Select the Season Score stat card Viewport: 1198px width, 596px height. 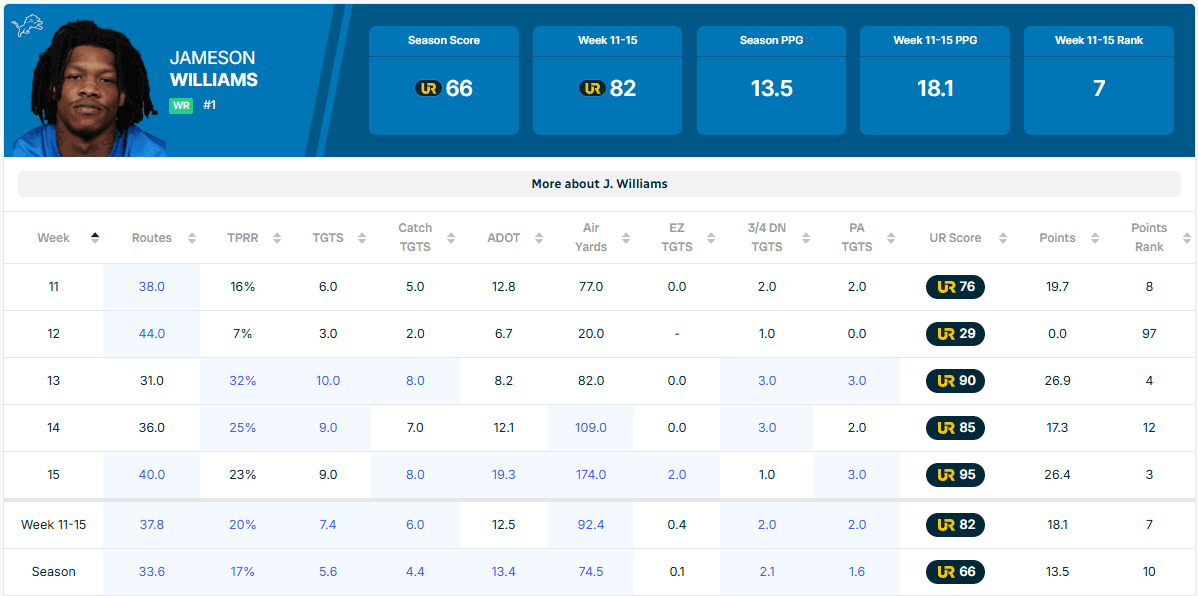click(x=444, y=80)
